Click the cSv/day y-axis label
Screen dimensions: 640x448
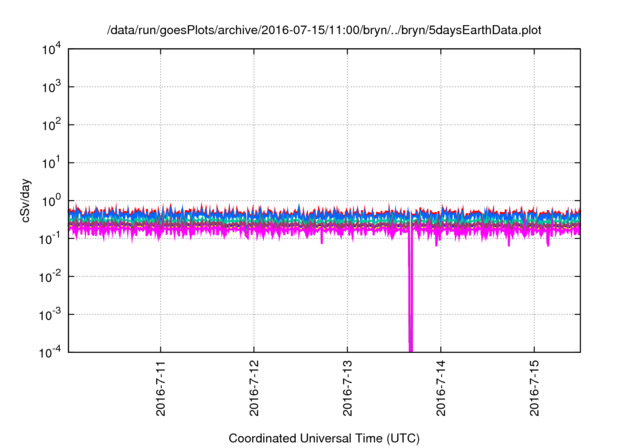[x=25, y=200]
